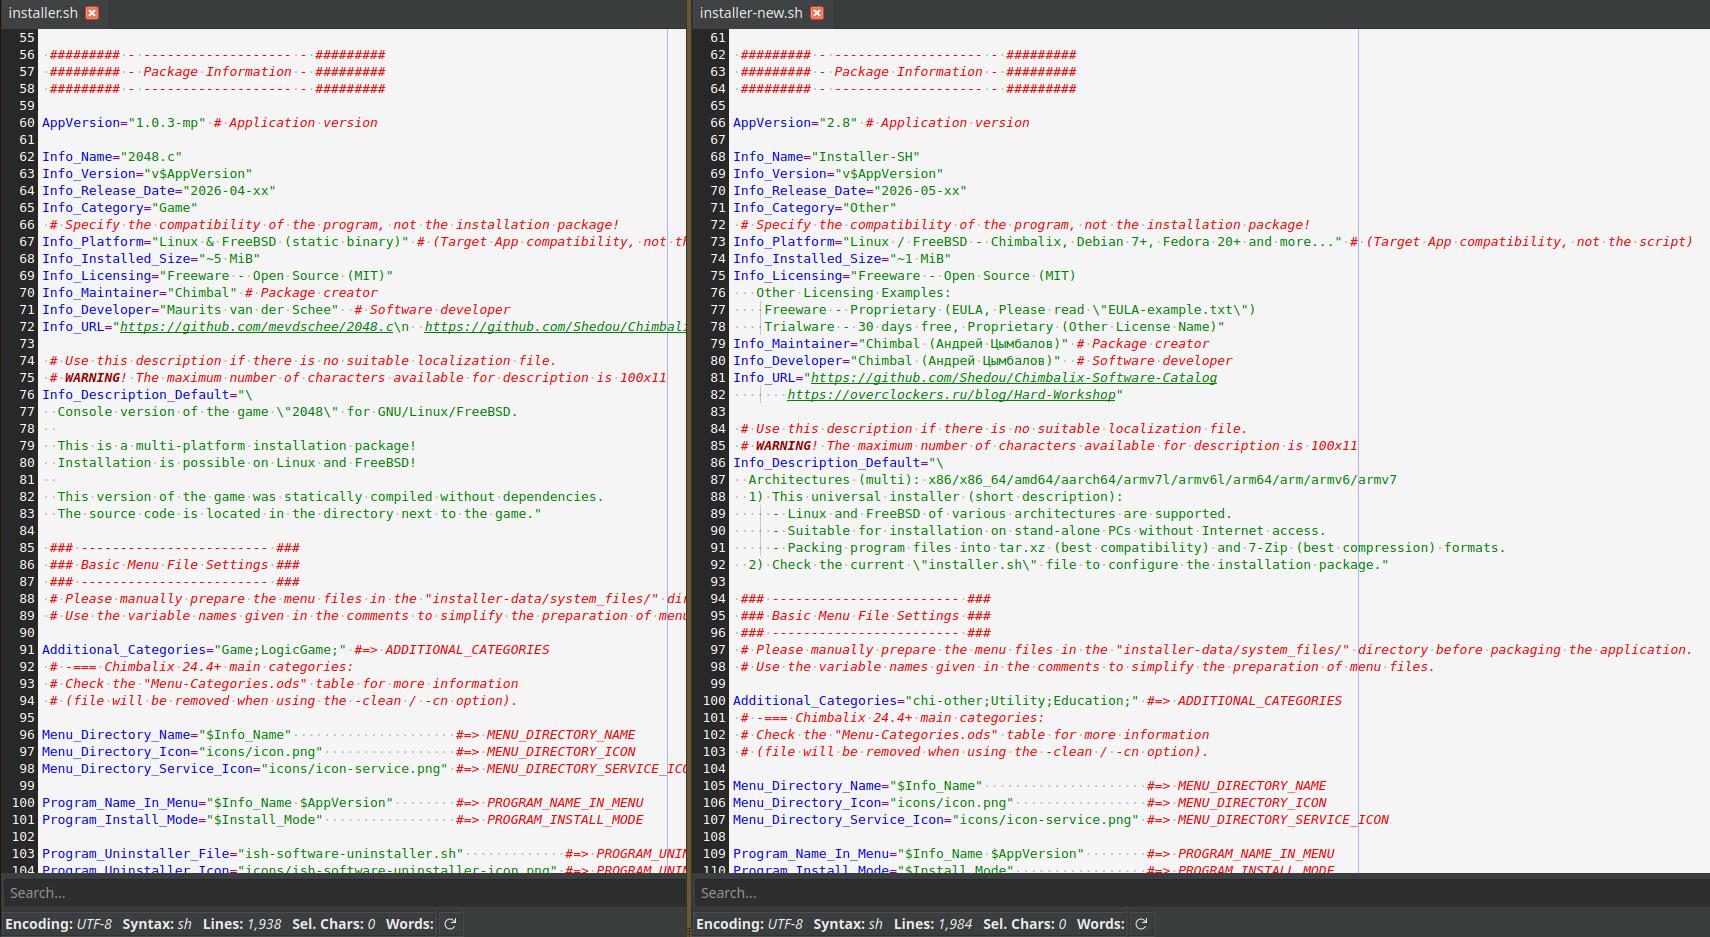The width and height of the screenshot is (1710, 937).
Task: Click the right pane Search field
Action: 1200,893
